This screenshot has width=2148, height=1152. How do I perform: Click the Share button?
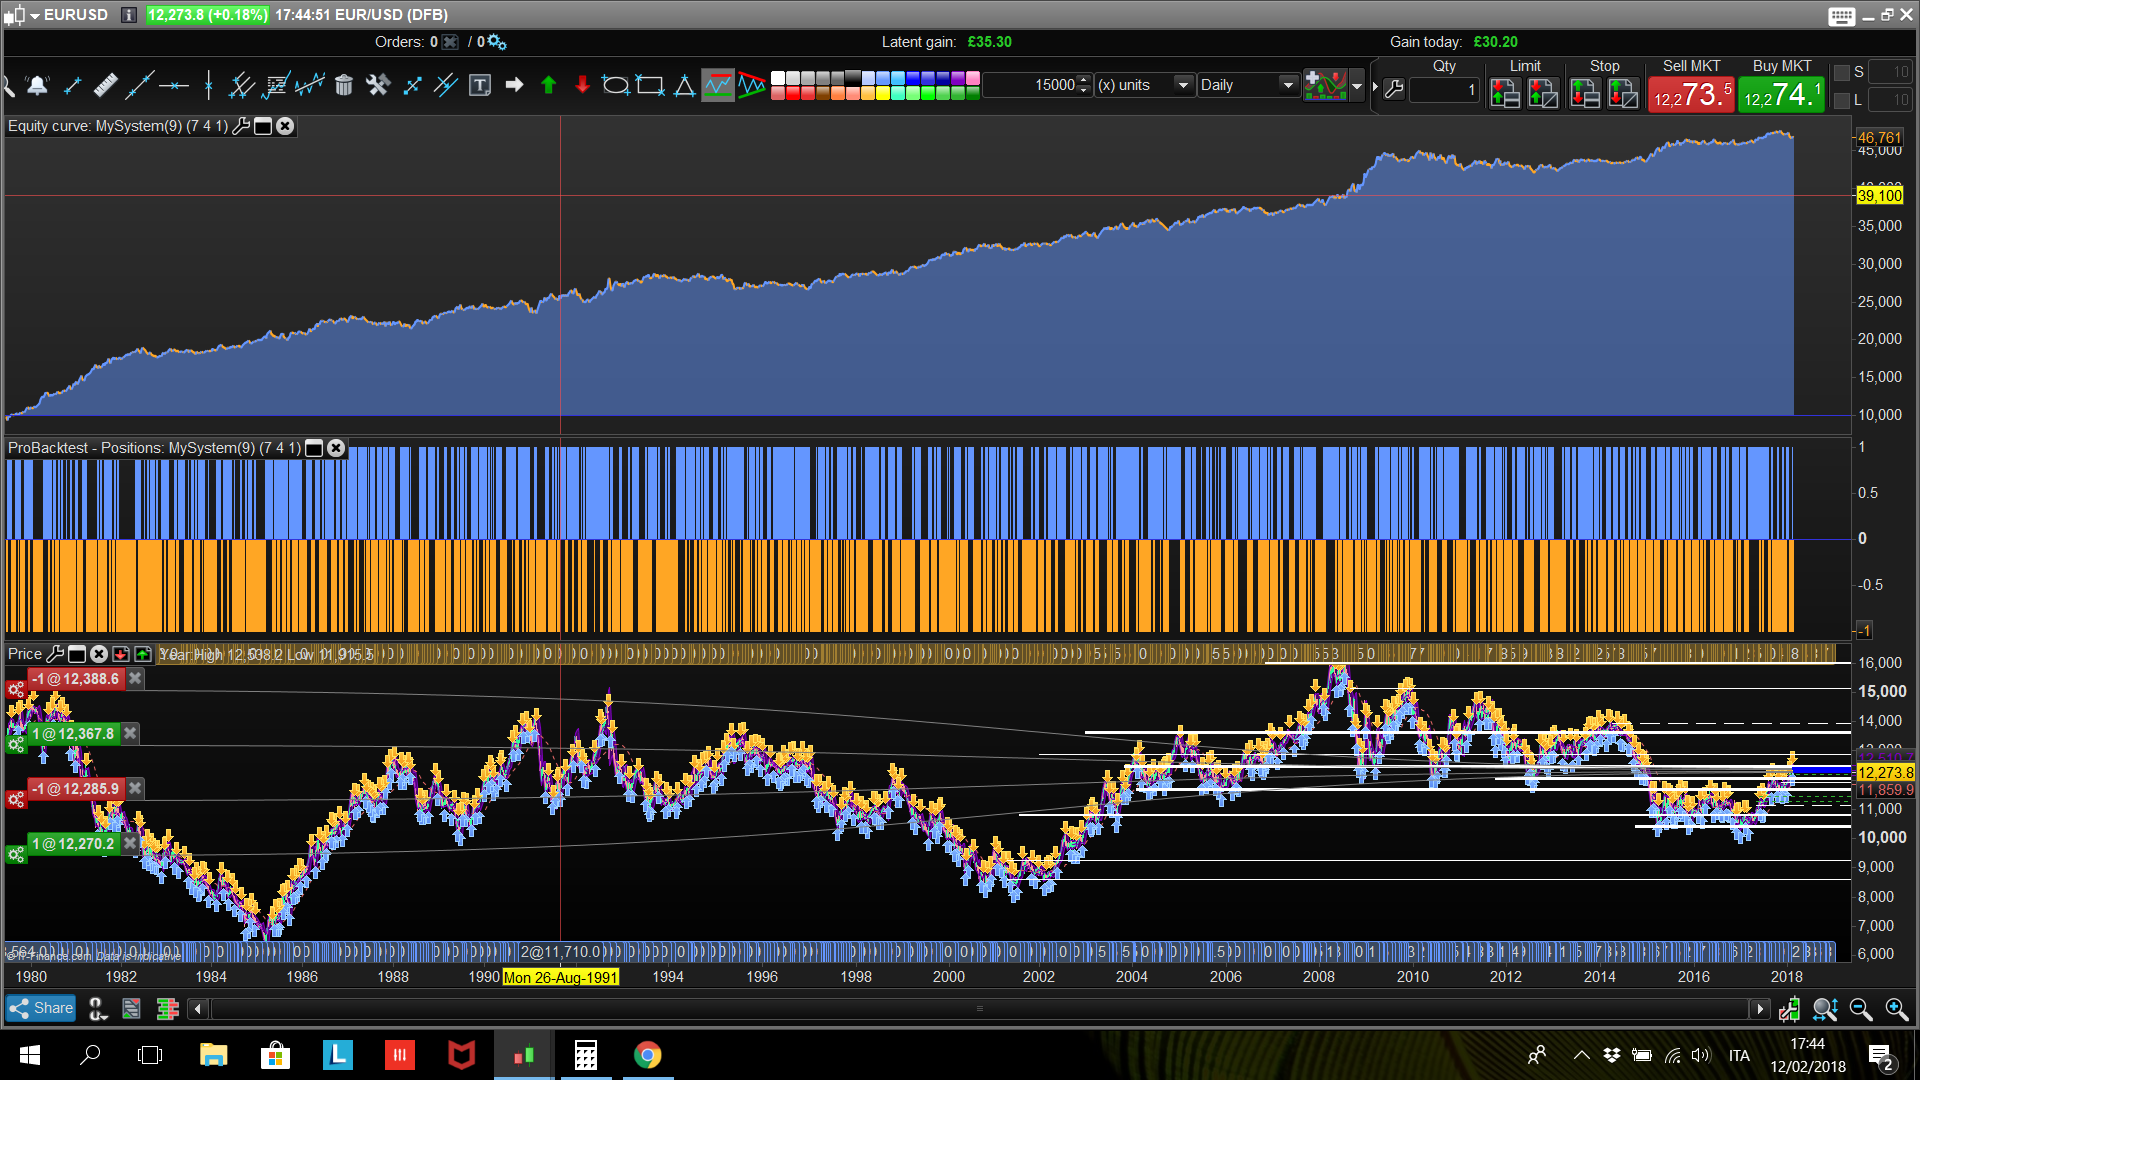click(x=41, y=1008)
